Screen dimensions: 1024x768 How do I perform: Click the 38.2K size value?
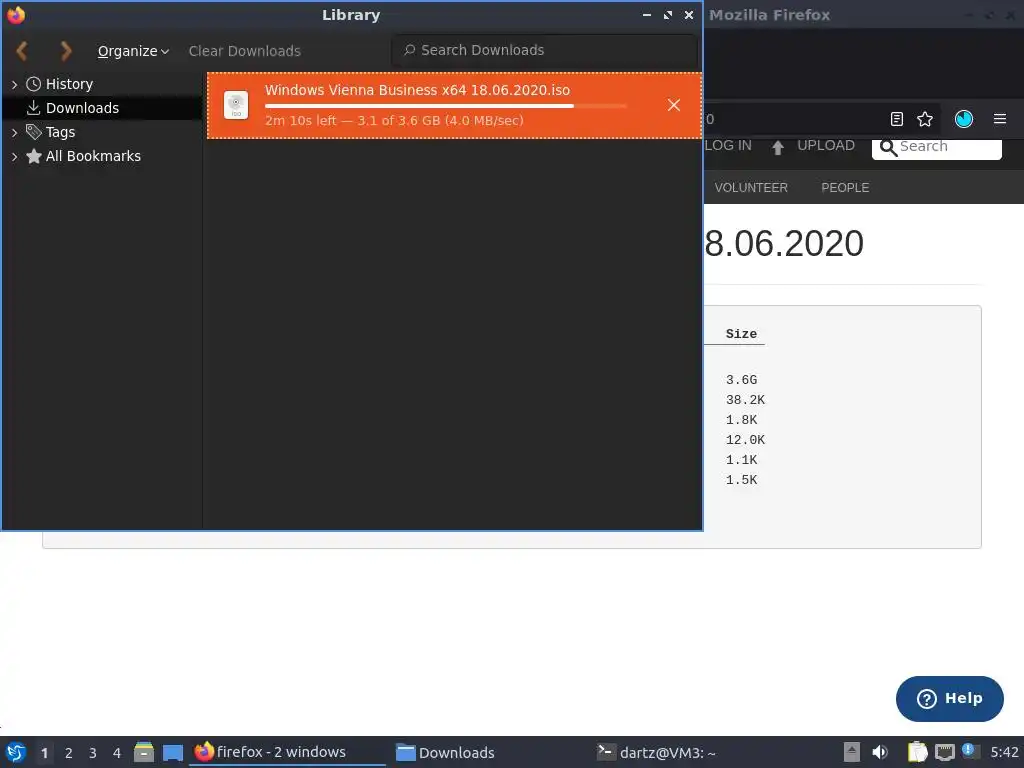[x=745, y=400]
